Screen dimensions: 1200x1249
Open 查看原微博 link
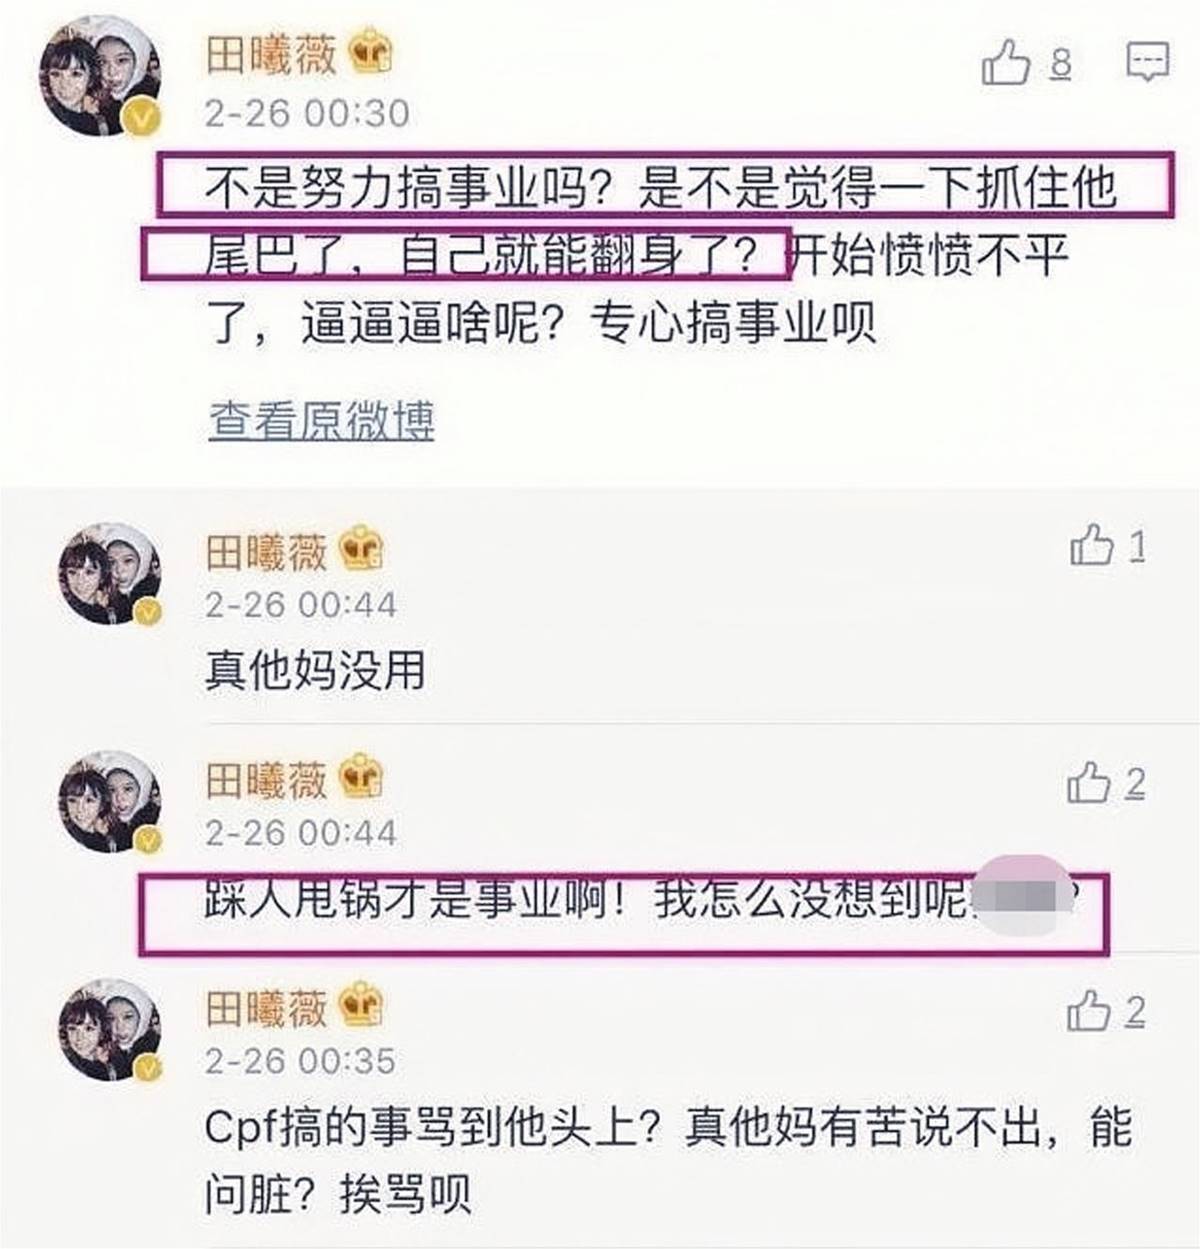coord(322,420)
